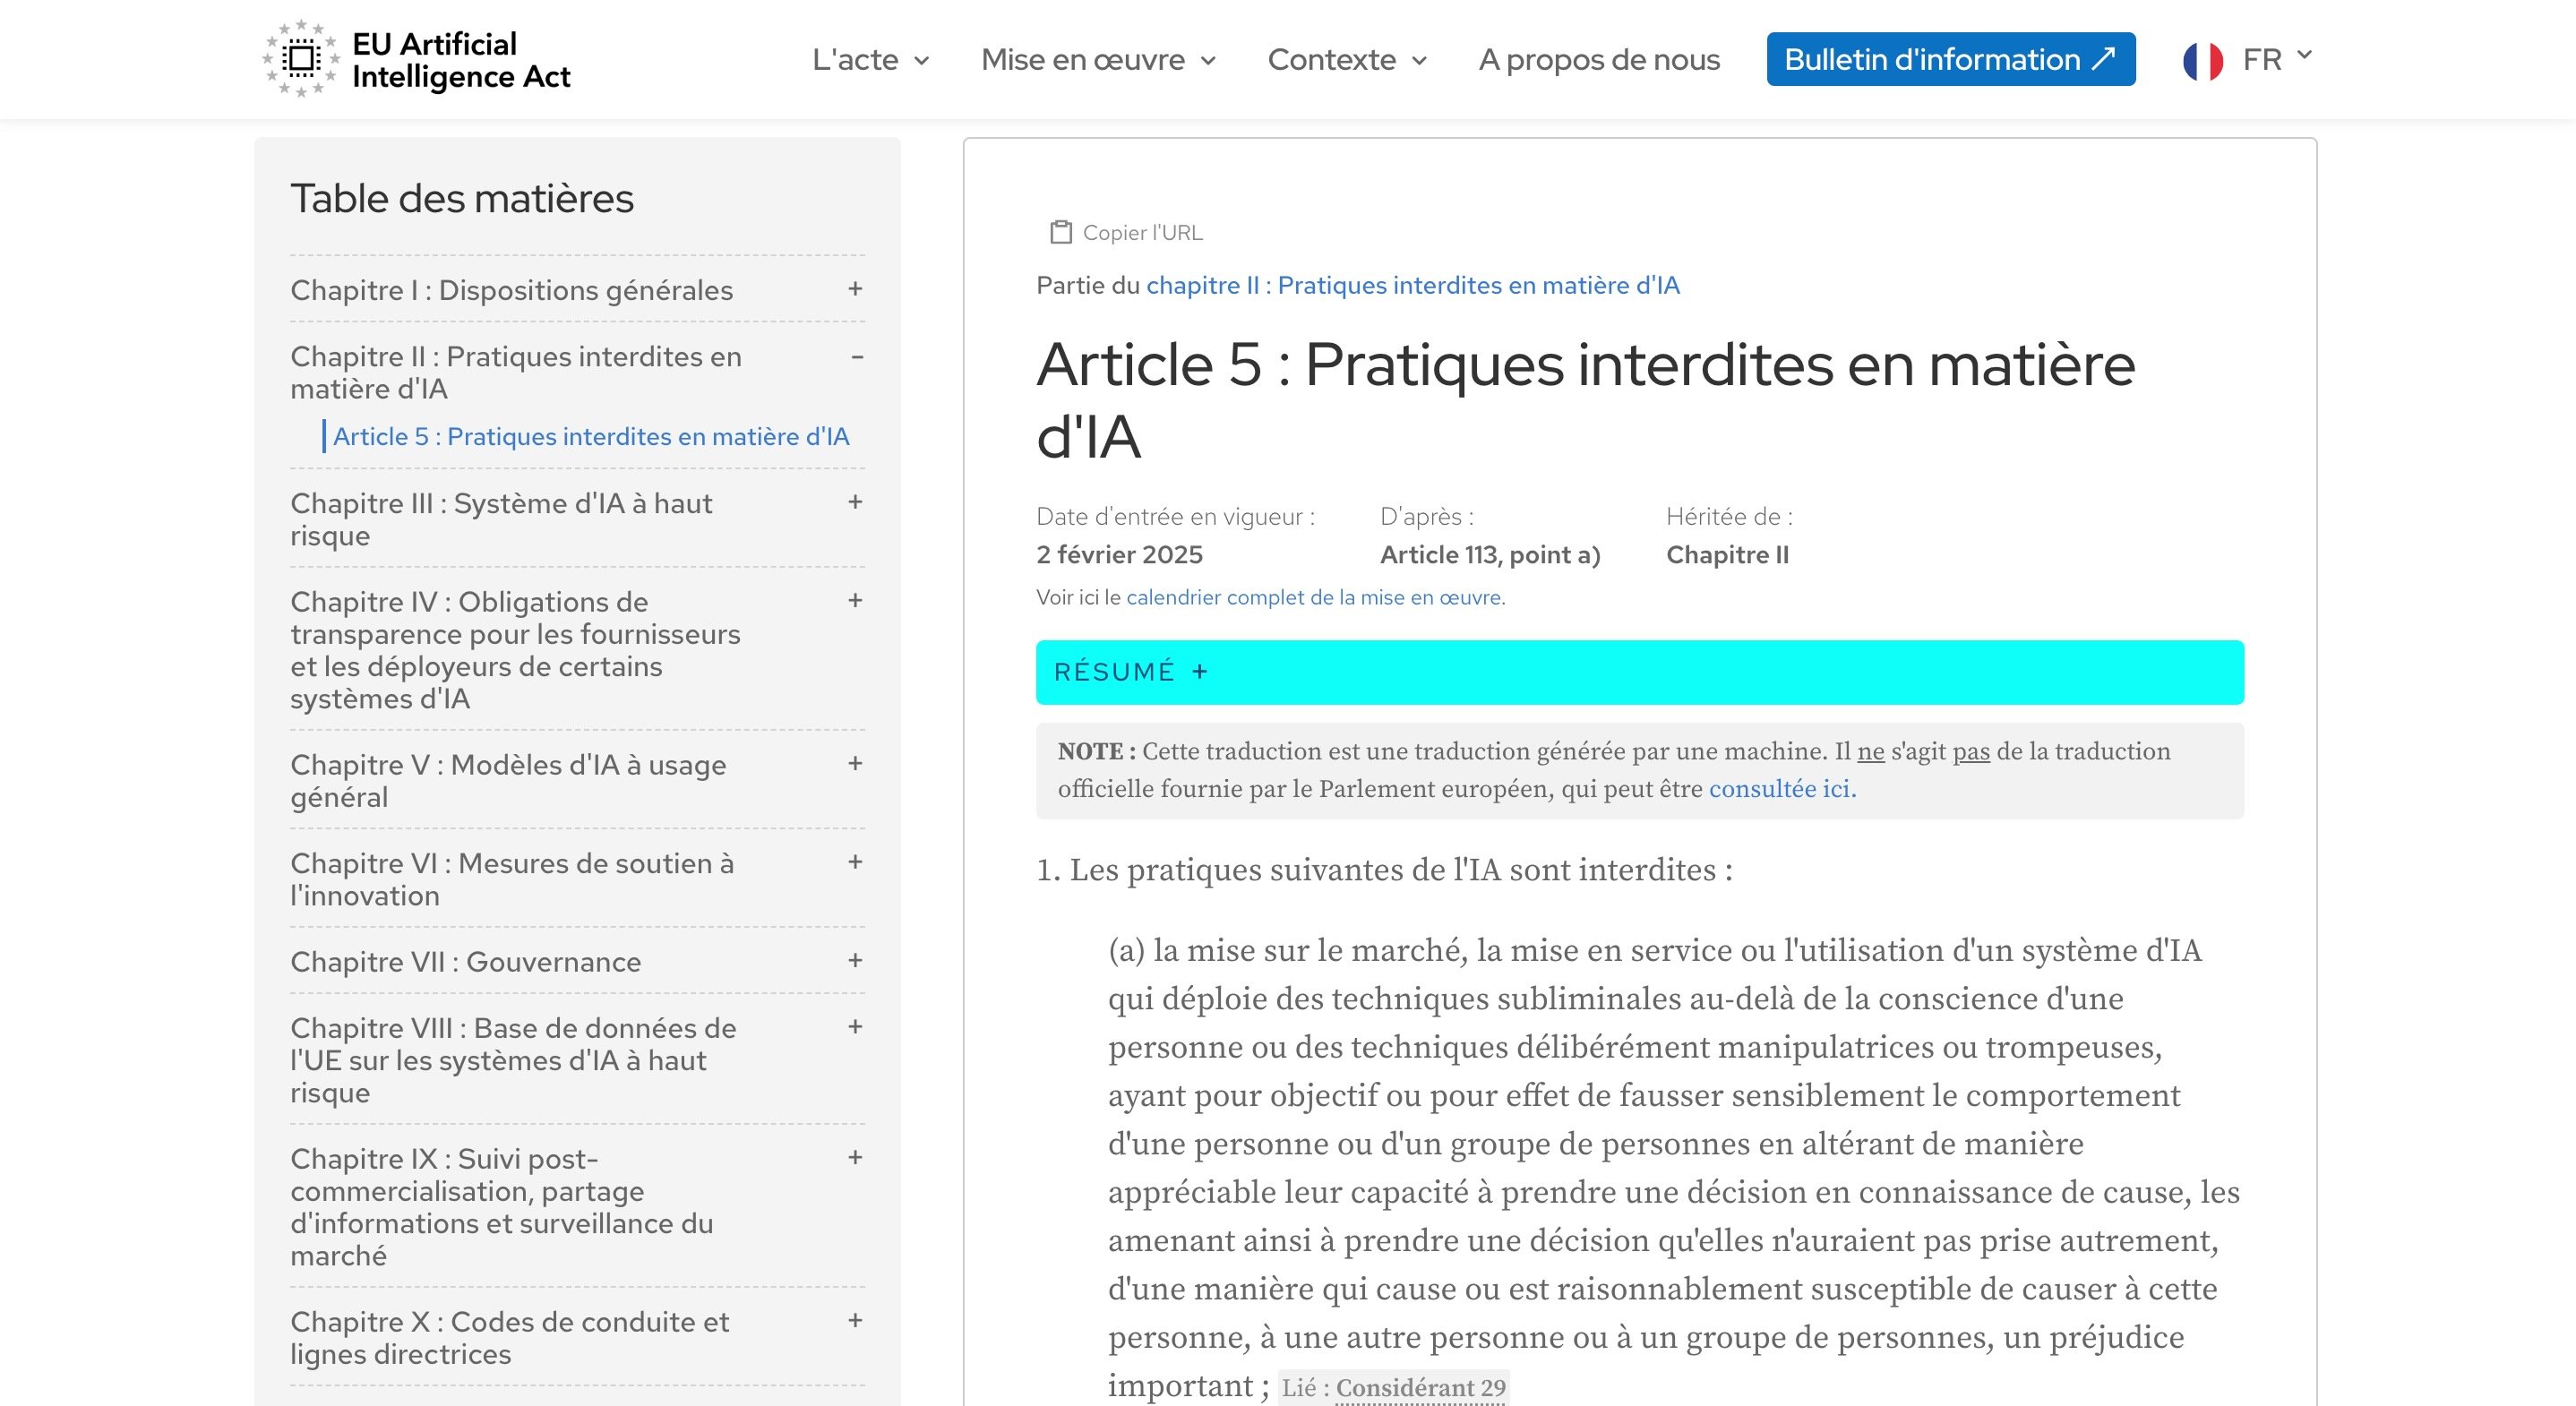This screenshot has width=2576, height=1406.
Task: Expand Chapitre III Système d'IA à haut risque
Action: pos(855,502)
